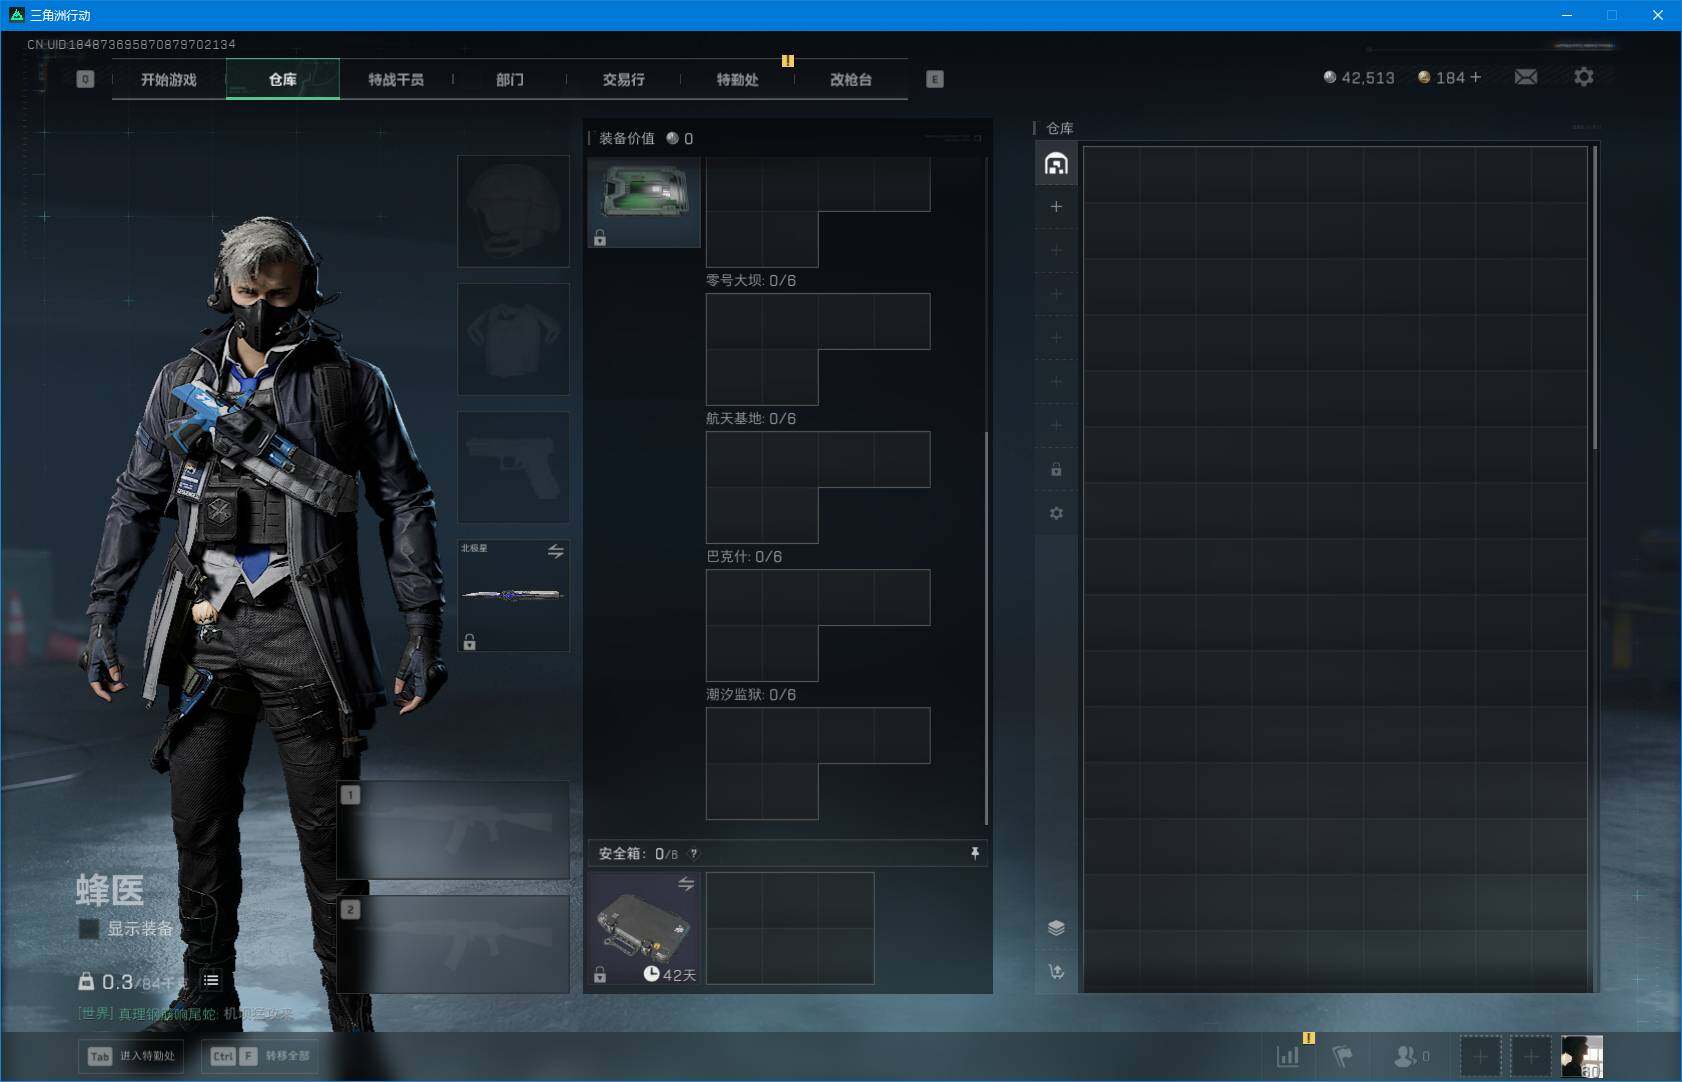Click the 42,513 currency balance
Screen dimensions: 1682x1082
click(x=1368, y=77)
